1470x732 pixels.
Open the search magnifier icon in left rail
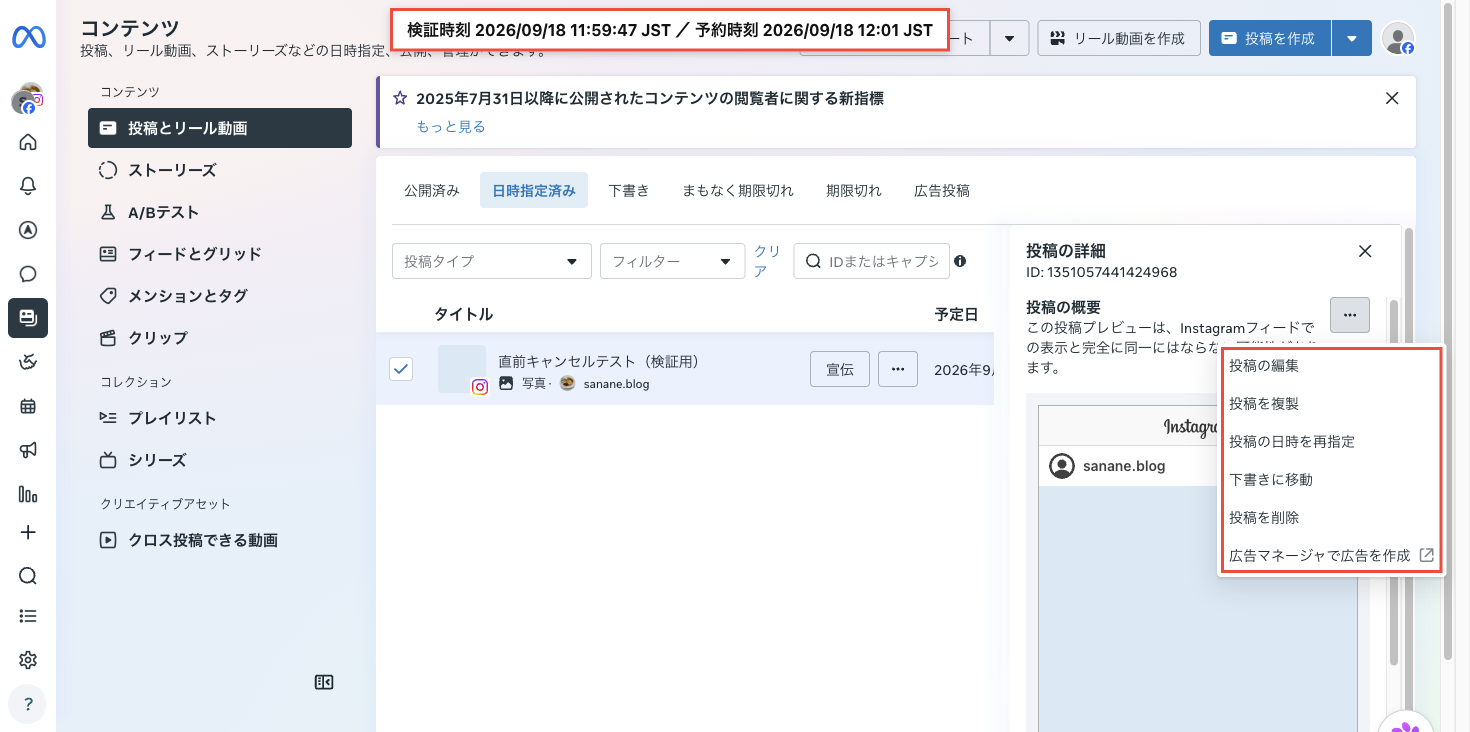[x=28, y=576]
